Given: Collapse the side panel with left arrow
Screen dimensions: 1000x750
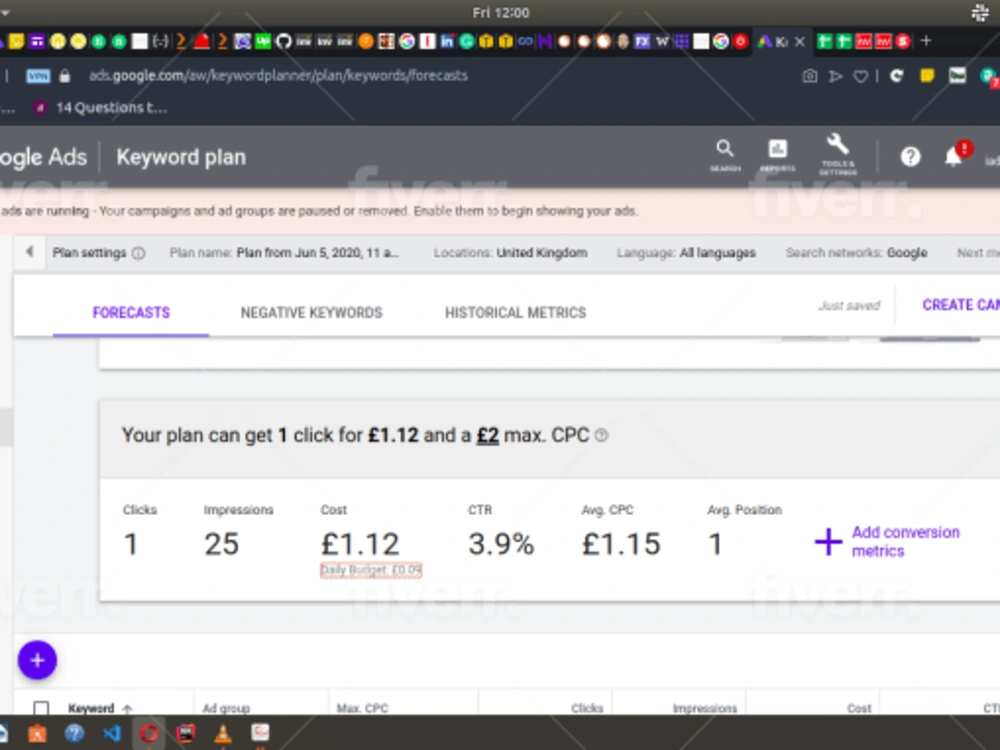Looking at the screenshot, I should point(29,252).
